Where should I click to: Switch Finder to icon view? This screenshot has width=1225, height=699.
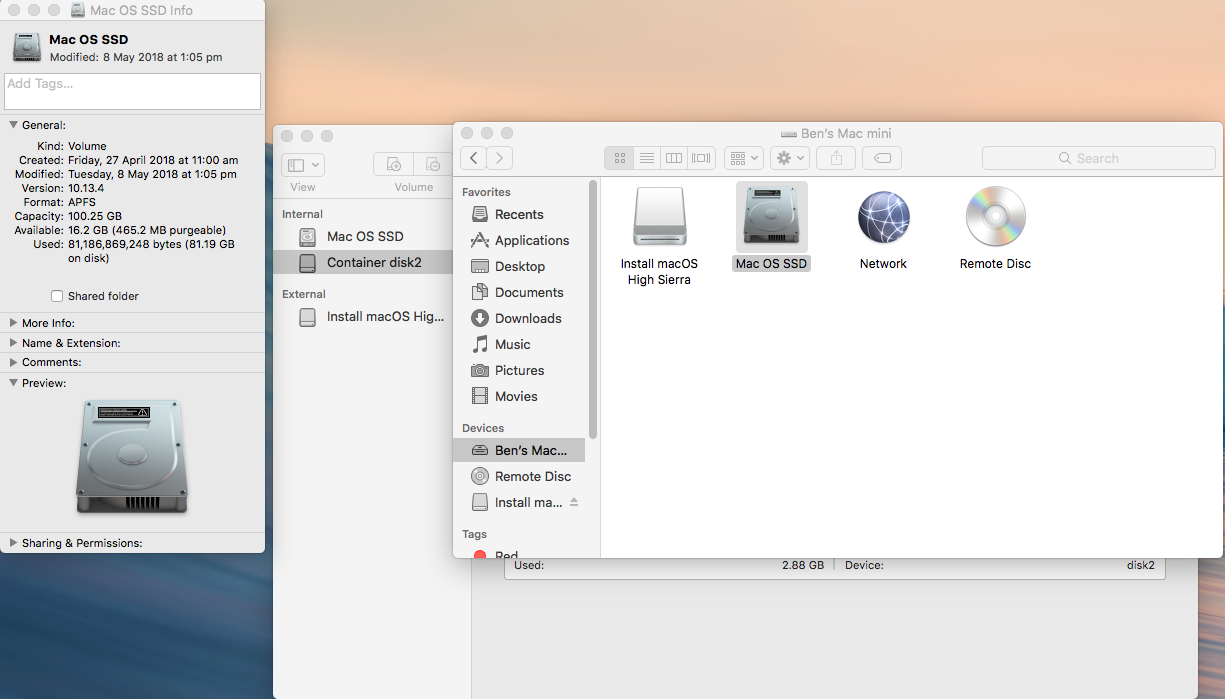coord(619,158)
